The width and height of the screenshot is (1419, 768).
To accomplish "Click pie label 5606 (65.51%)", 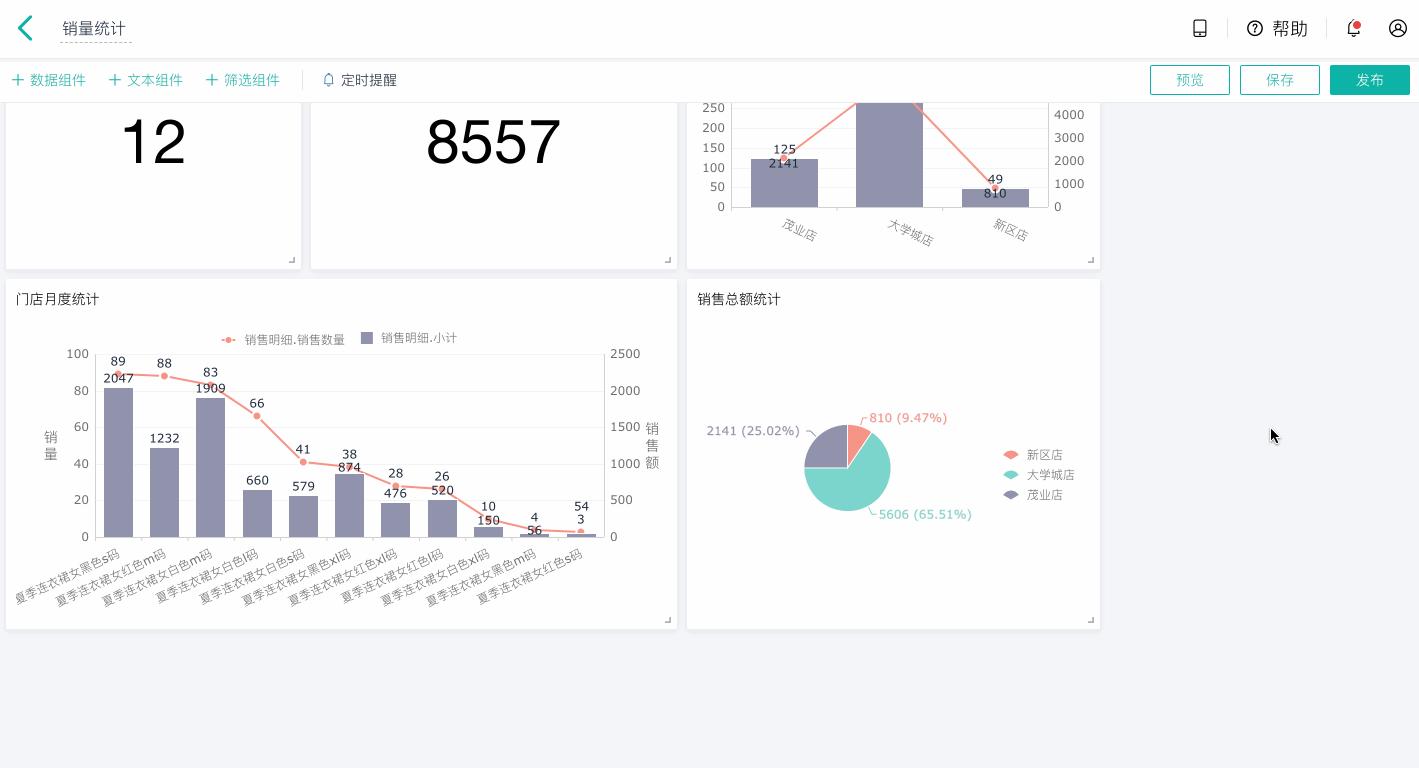I will click(925, 514).
